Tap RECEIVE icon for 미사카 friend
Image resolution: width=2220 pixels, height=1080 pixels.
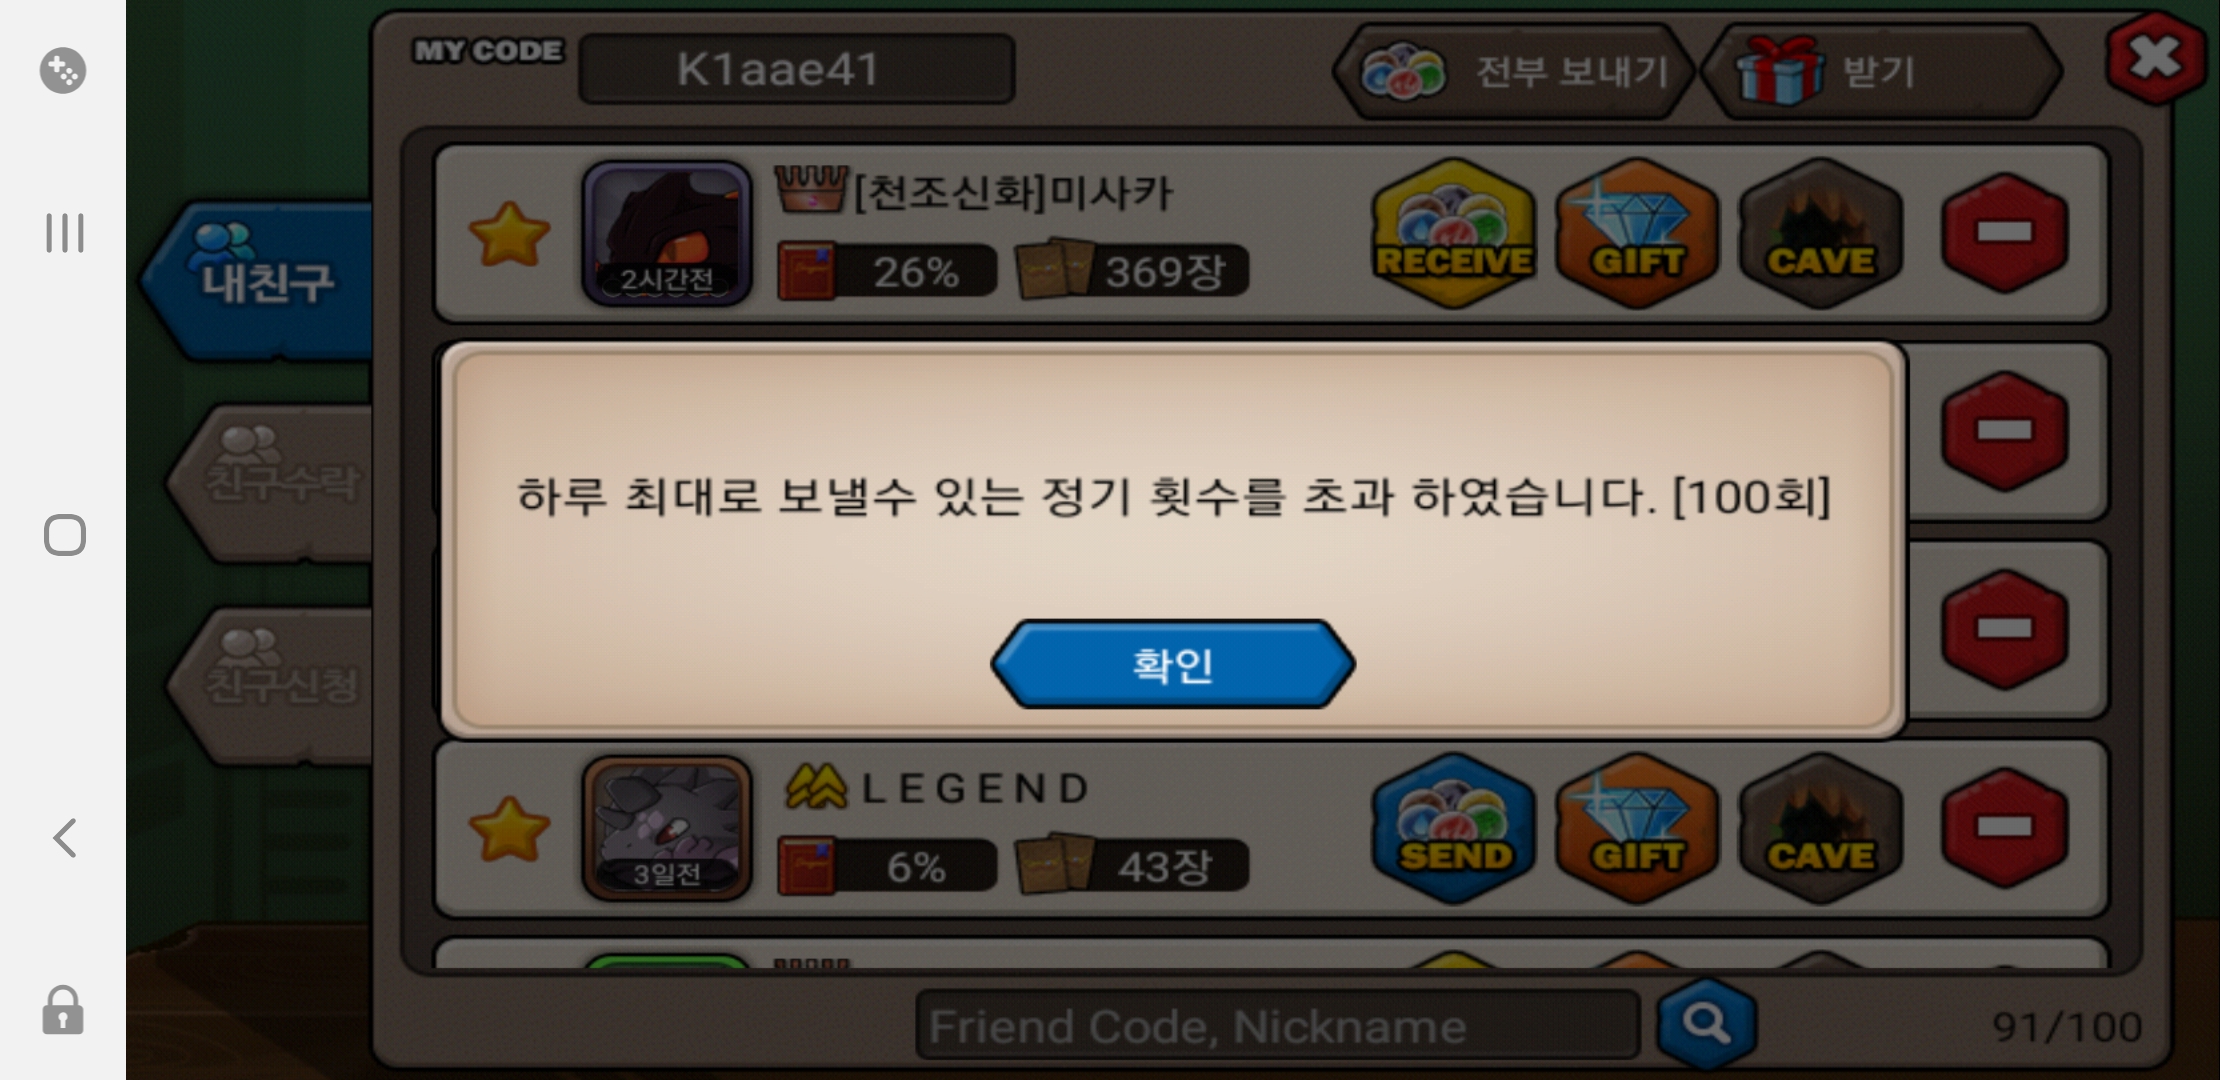[x=1453, y=233]
